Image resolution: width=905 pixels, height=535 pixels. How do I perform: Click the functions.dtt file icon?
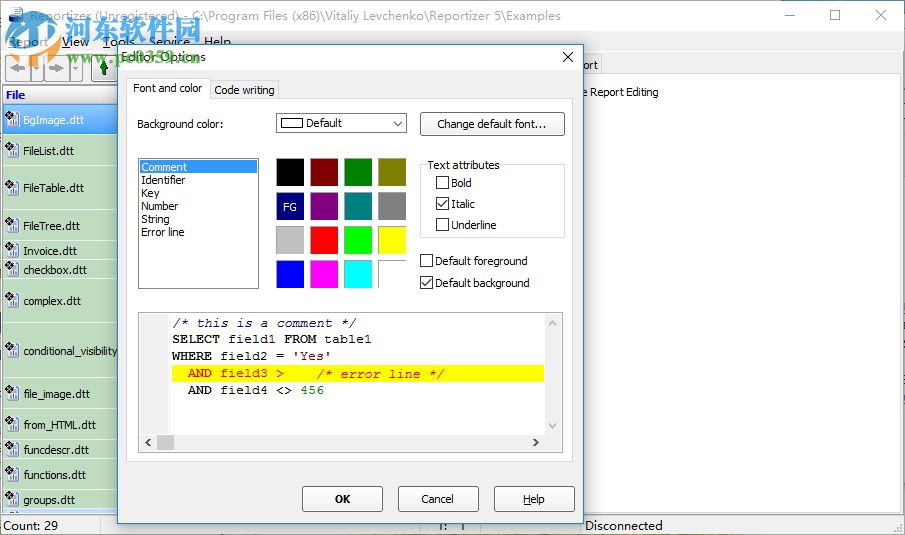point(12,474)
